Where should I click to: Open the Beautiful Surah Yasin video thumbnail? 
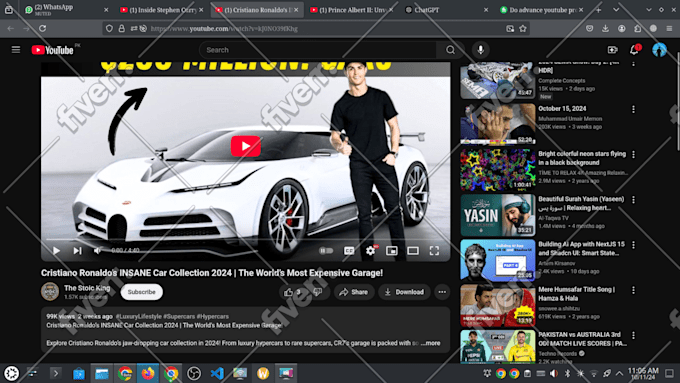pyautogui.click(x=497, y=215)
